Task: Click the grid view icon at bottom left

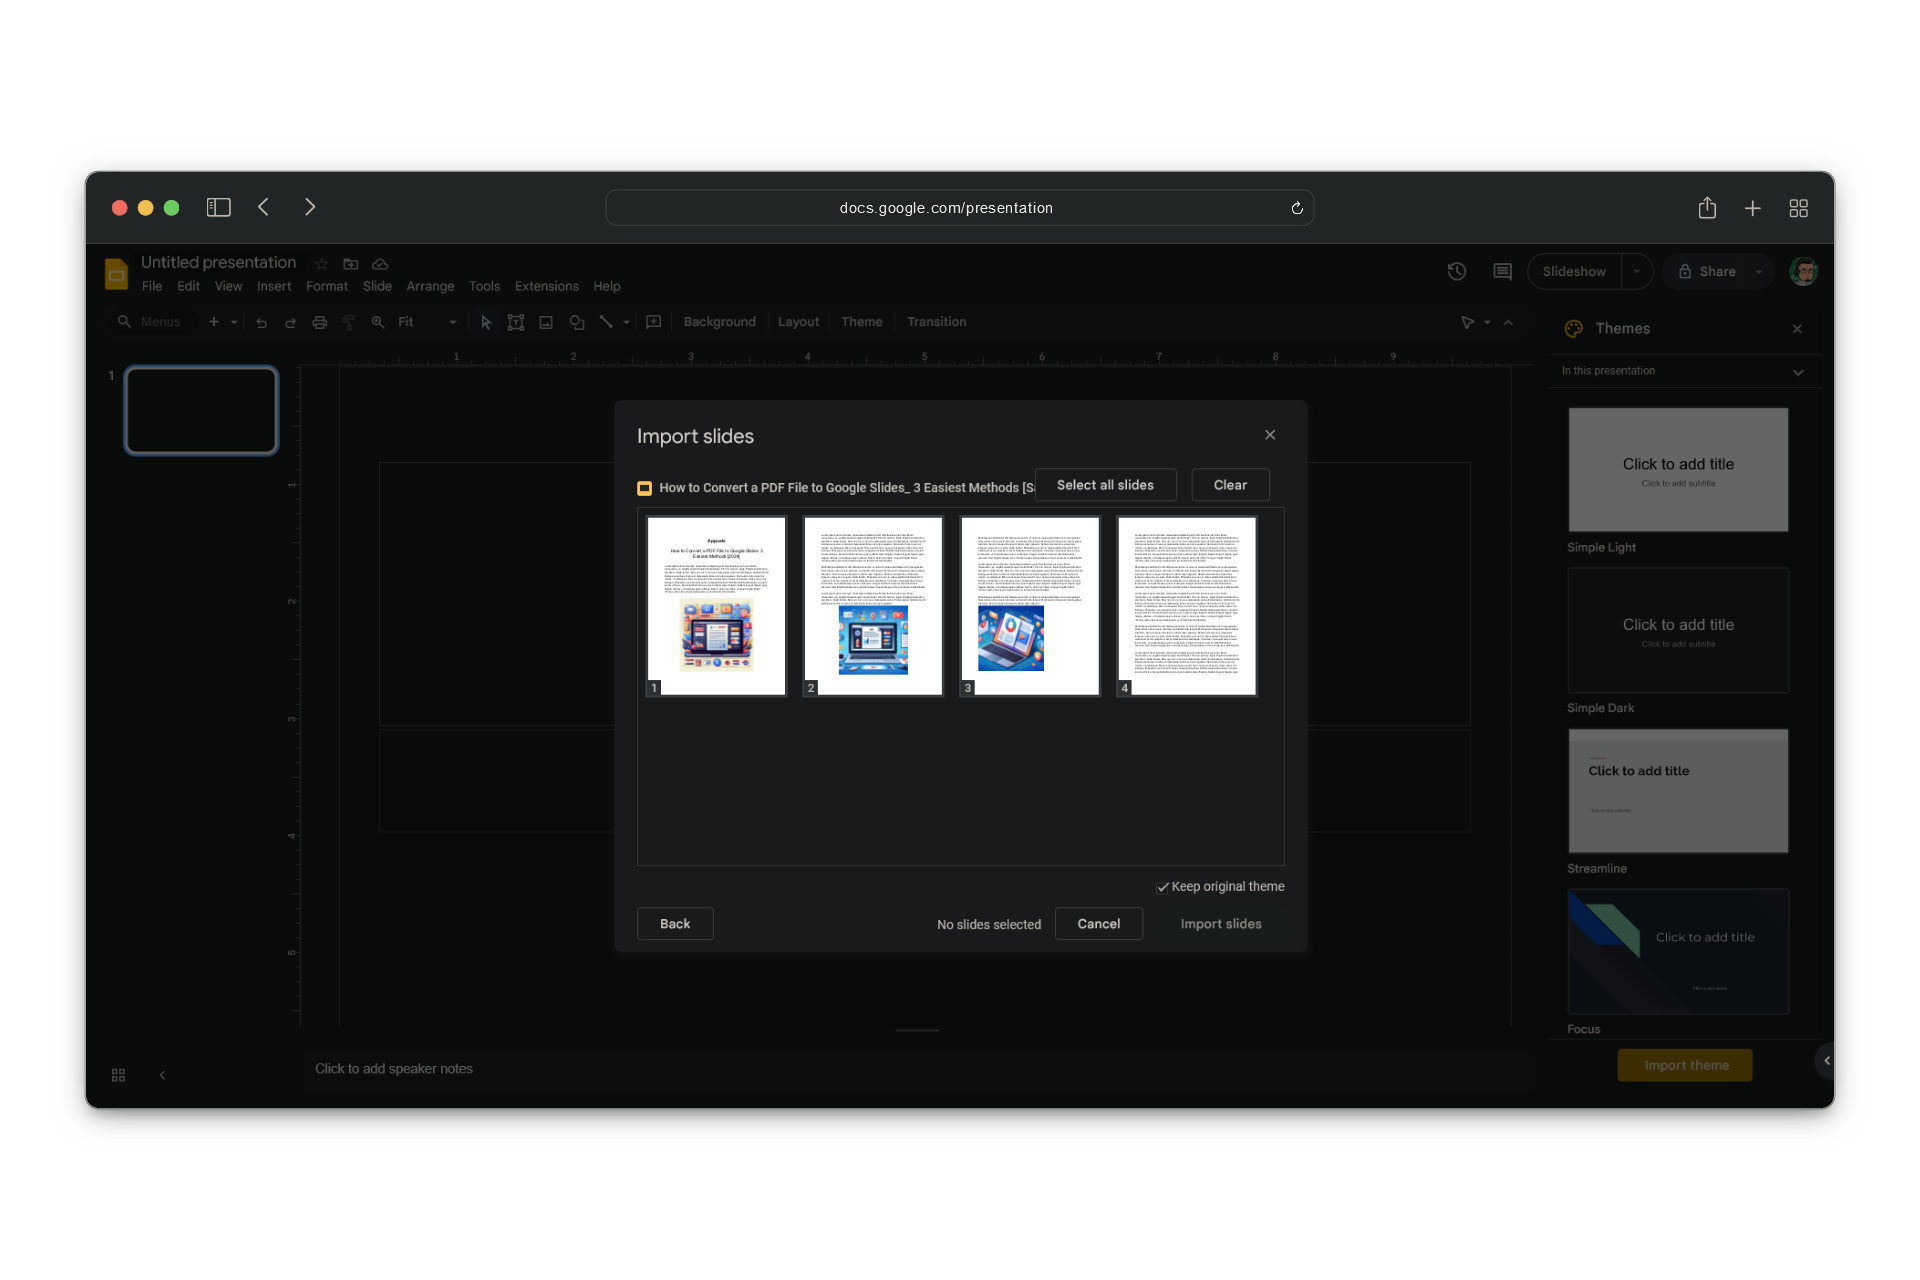Action: tap(118, 1075)
